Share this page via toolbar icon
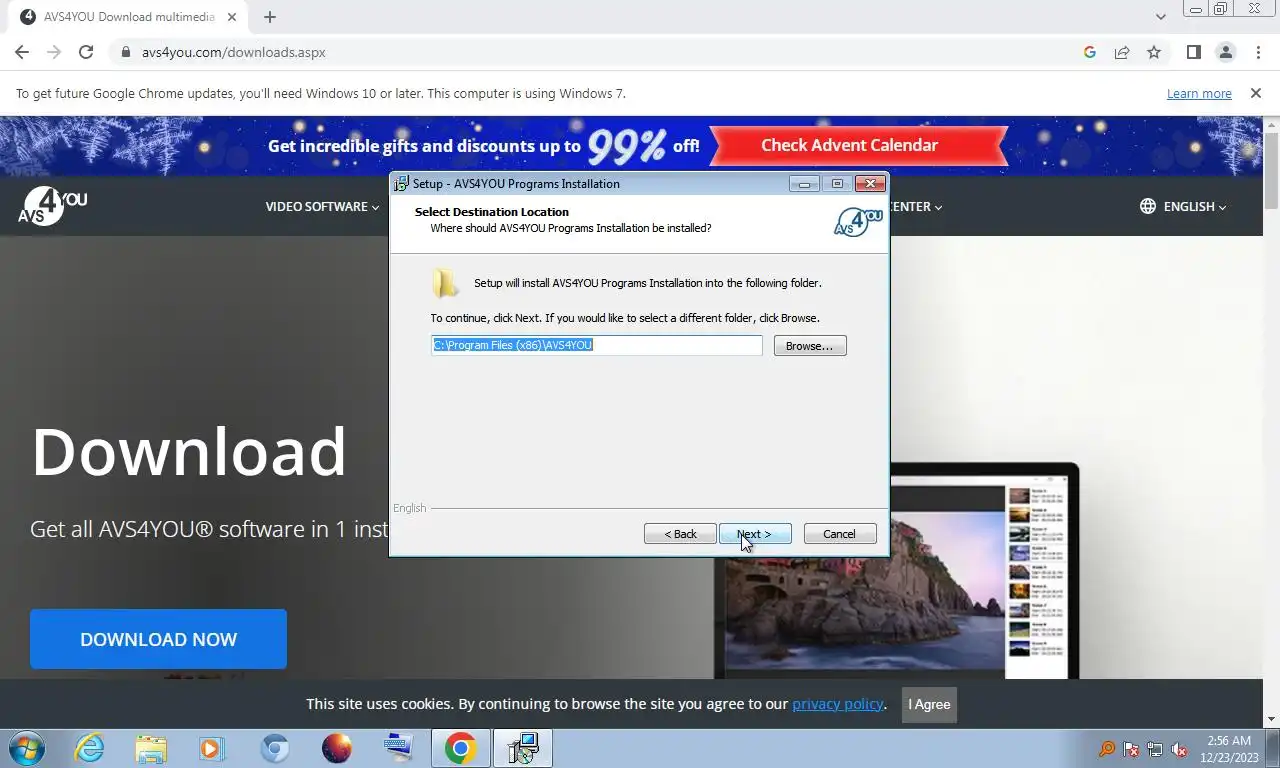 (1122, 52)
